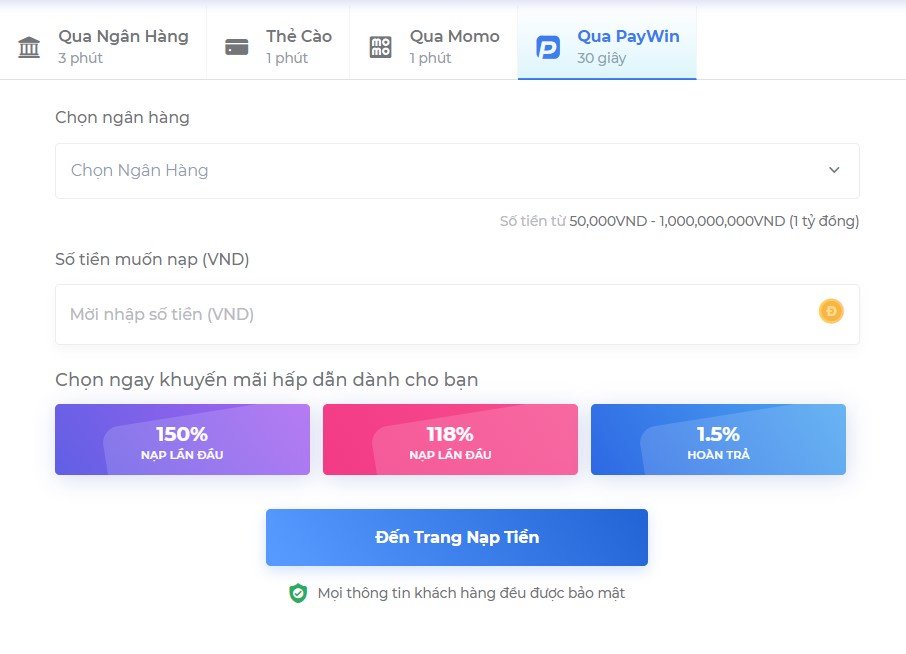The image size is (906, 654).
Task: Click the 3 phút text under Ngân Hàng
Action: 80,58
